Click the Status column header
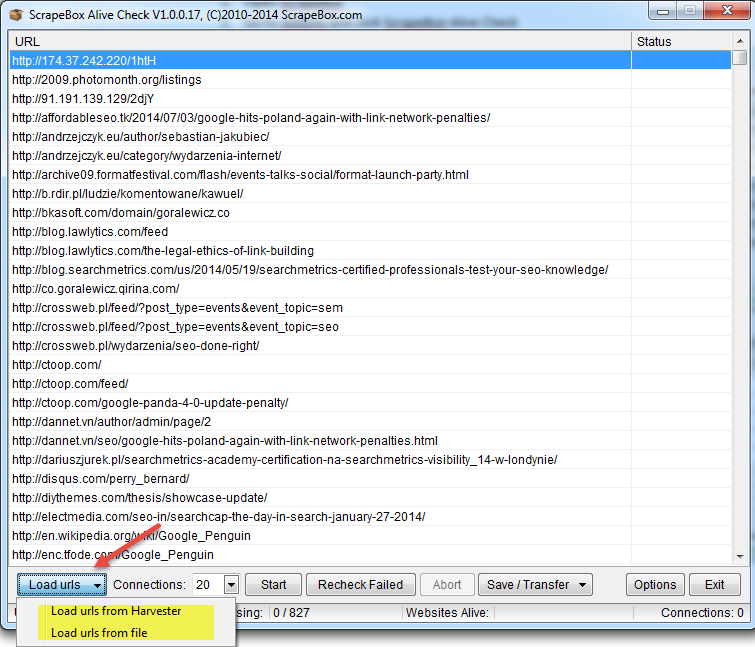 (x=681, y=41)
